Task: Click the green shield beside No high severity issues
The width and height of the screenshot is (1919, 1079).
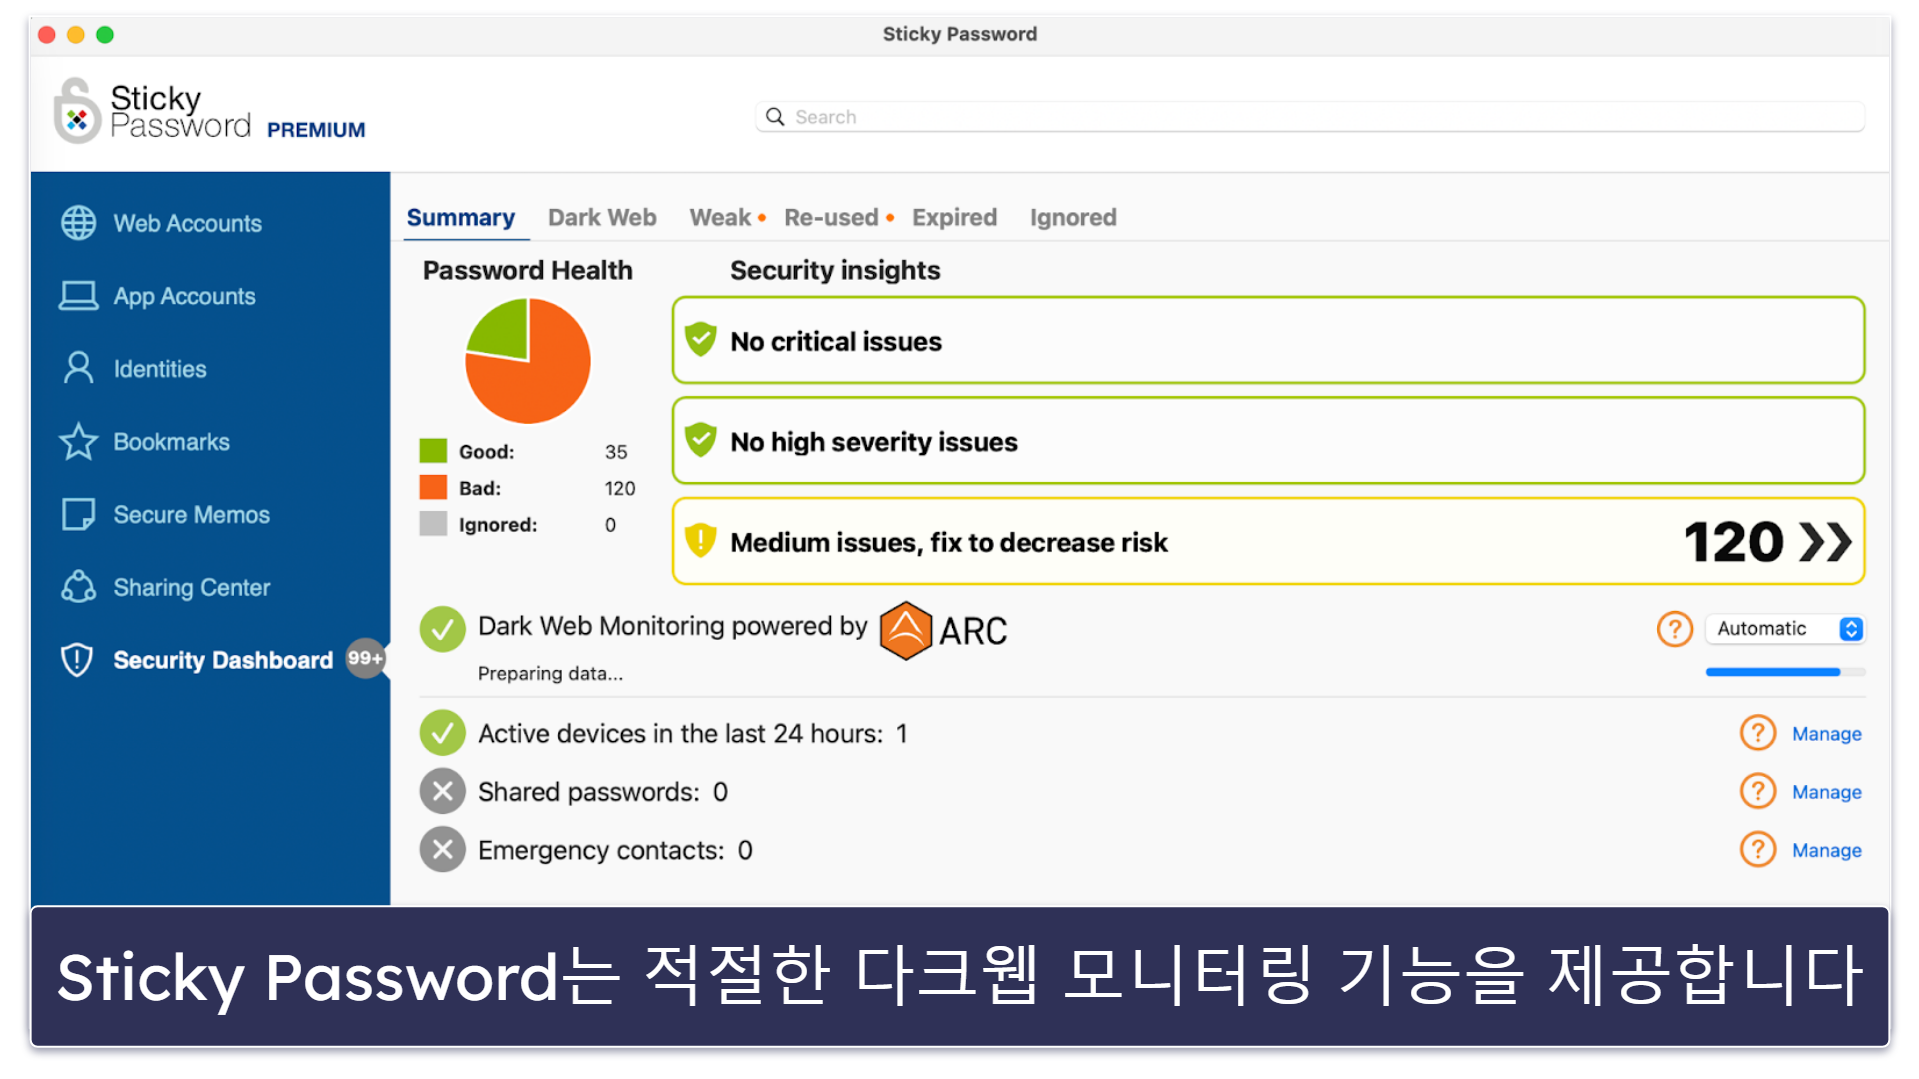Action: pyautogui.click(x=701, y=440)
